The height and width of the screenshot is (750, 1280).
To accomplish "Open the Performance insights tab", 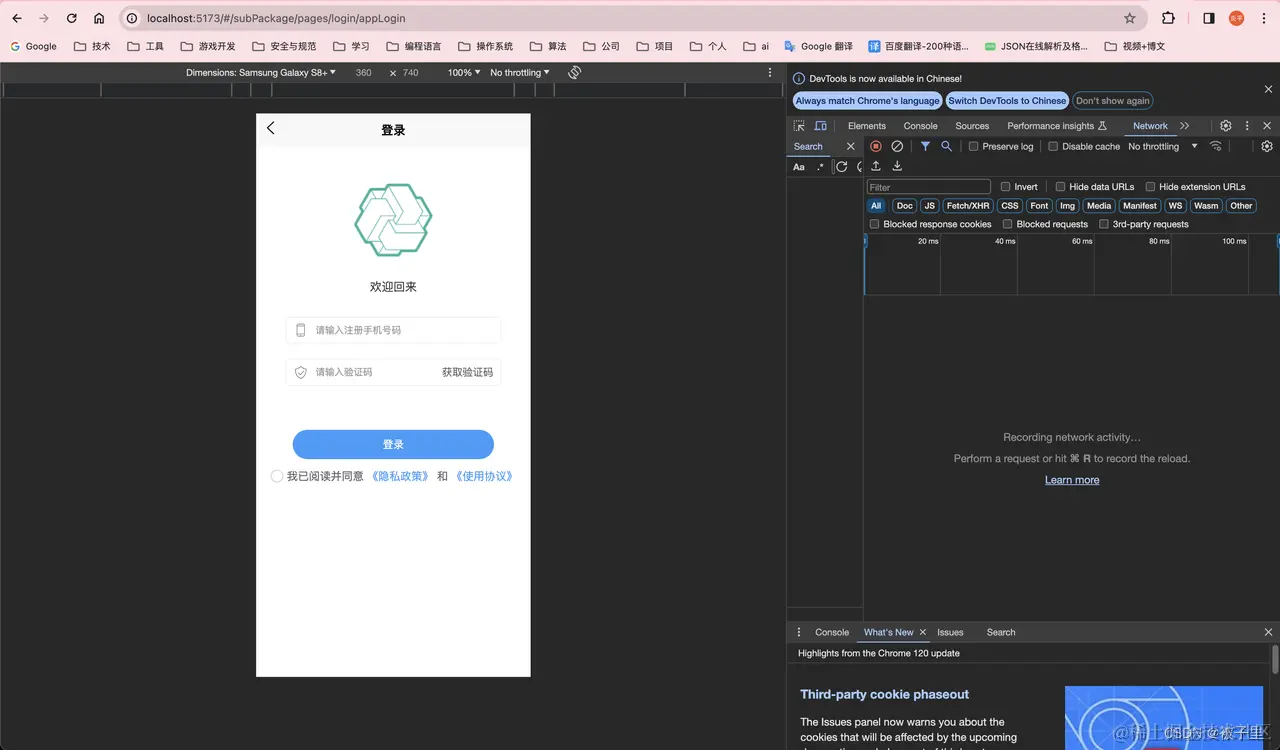I will coord(1057,126).
